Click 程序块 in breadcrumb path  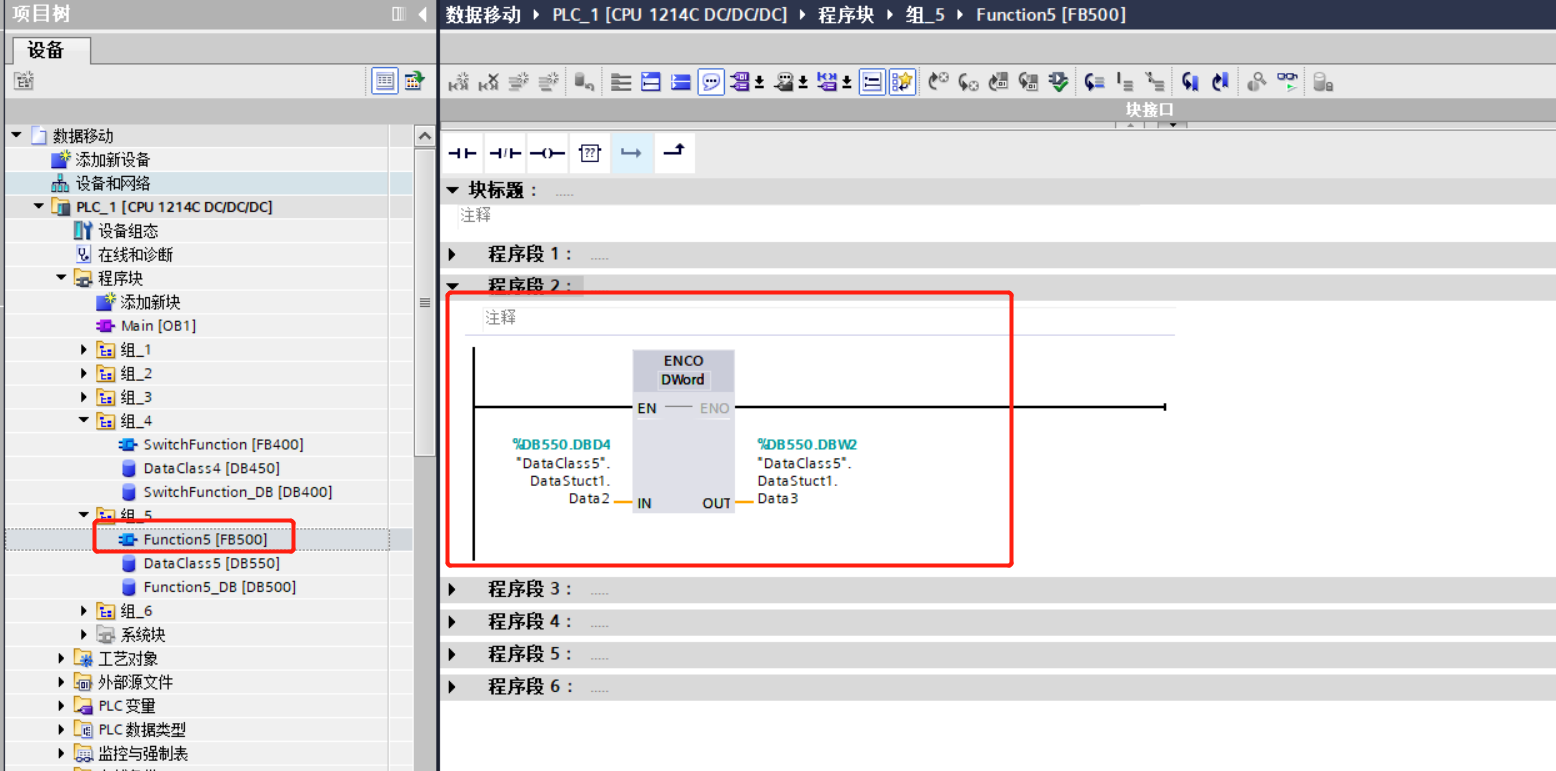click(846, 14)
